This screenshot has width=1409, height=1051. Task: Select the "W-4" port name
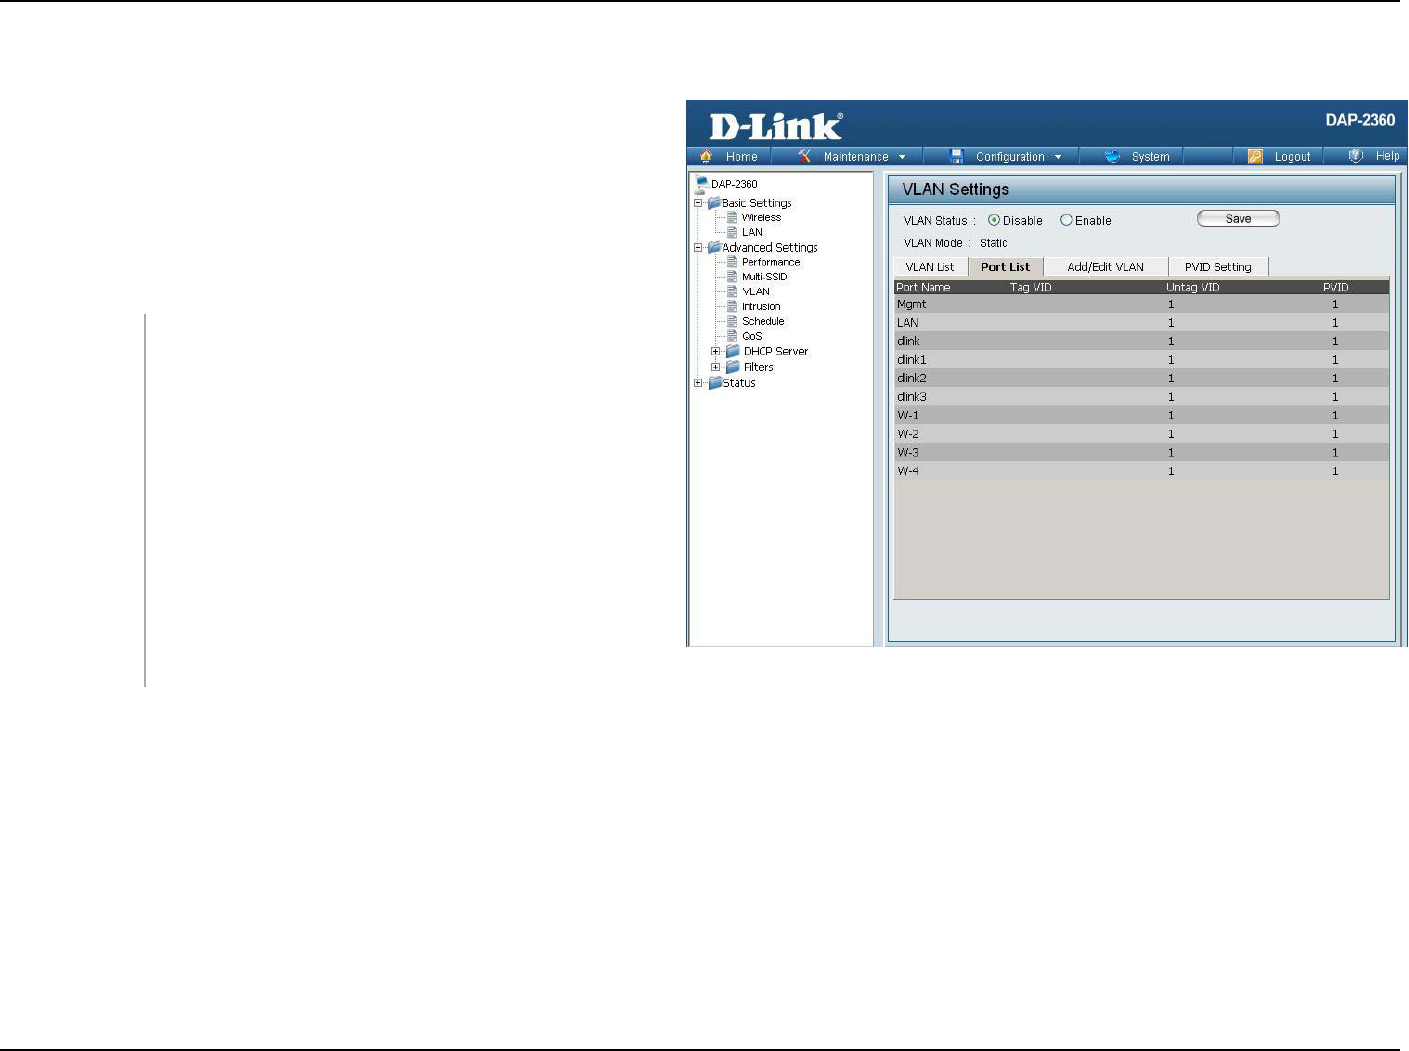pyautogui.click(x=908, y=471)
